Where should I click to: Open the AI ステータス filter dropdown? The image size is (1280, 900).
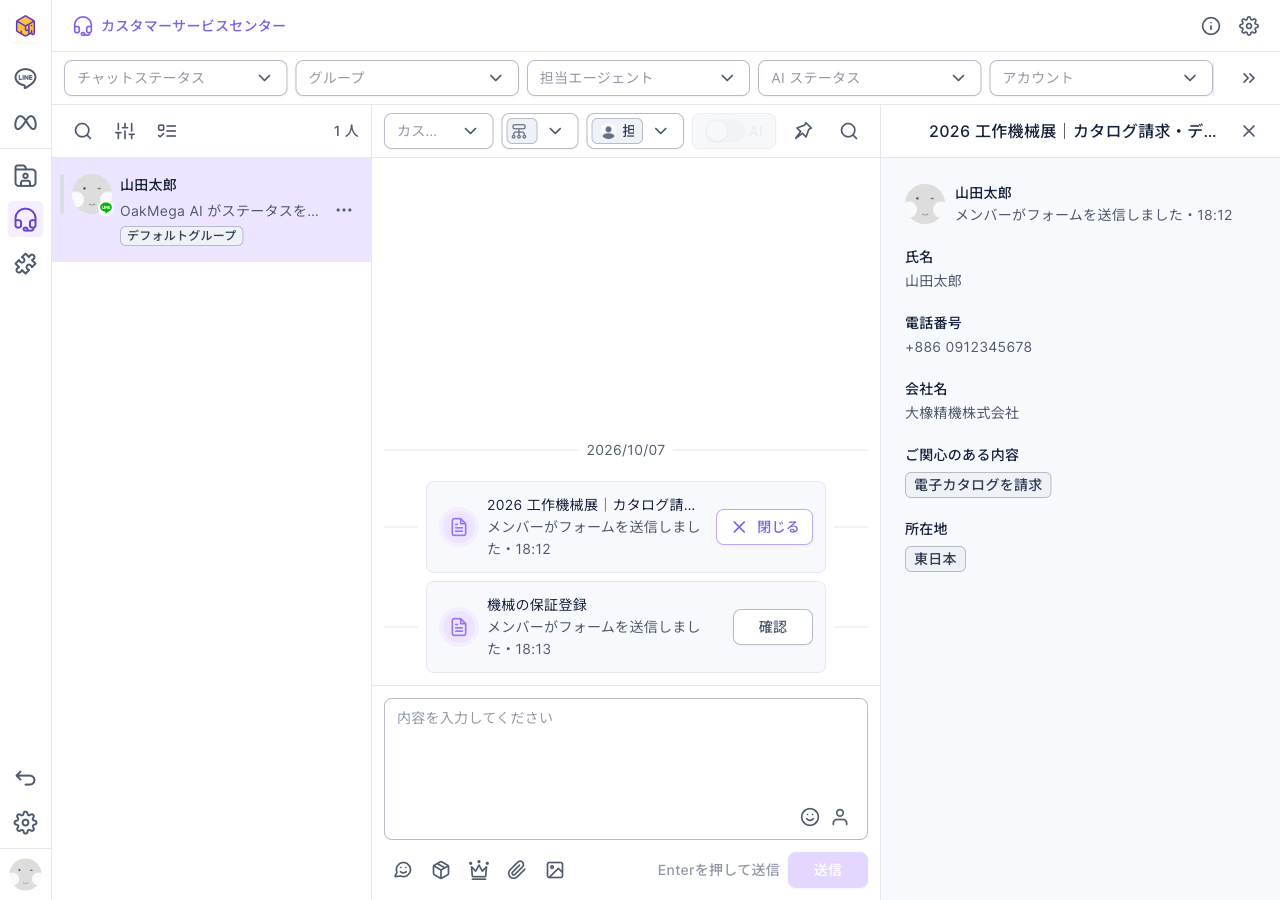(870, 78)
